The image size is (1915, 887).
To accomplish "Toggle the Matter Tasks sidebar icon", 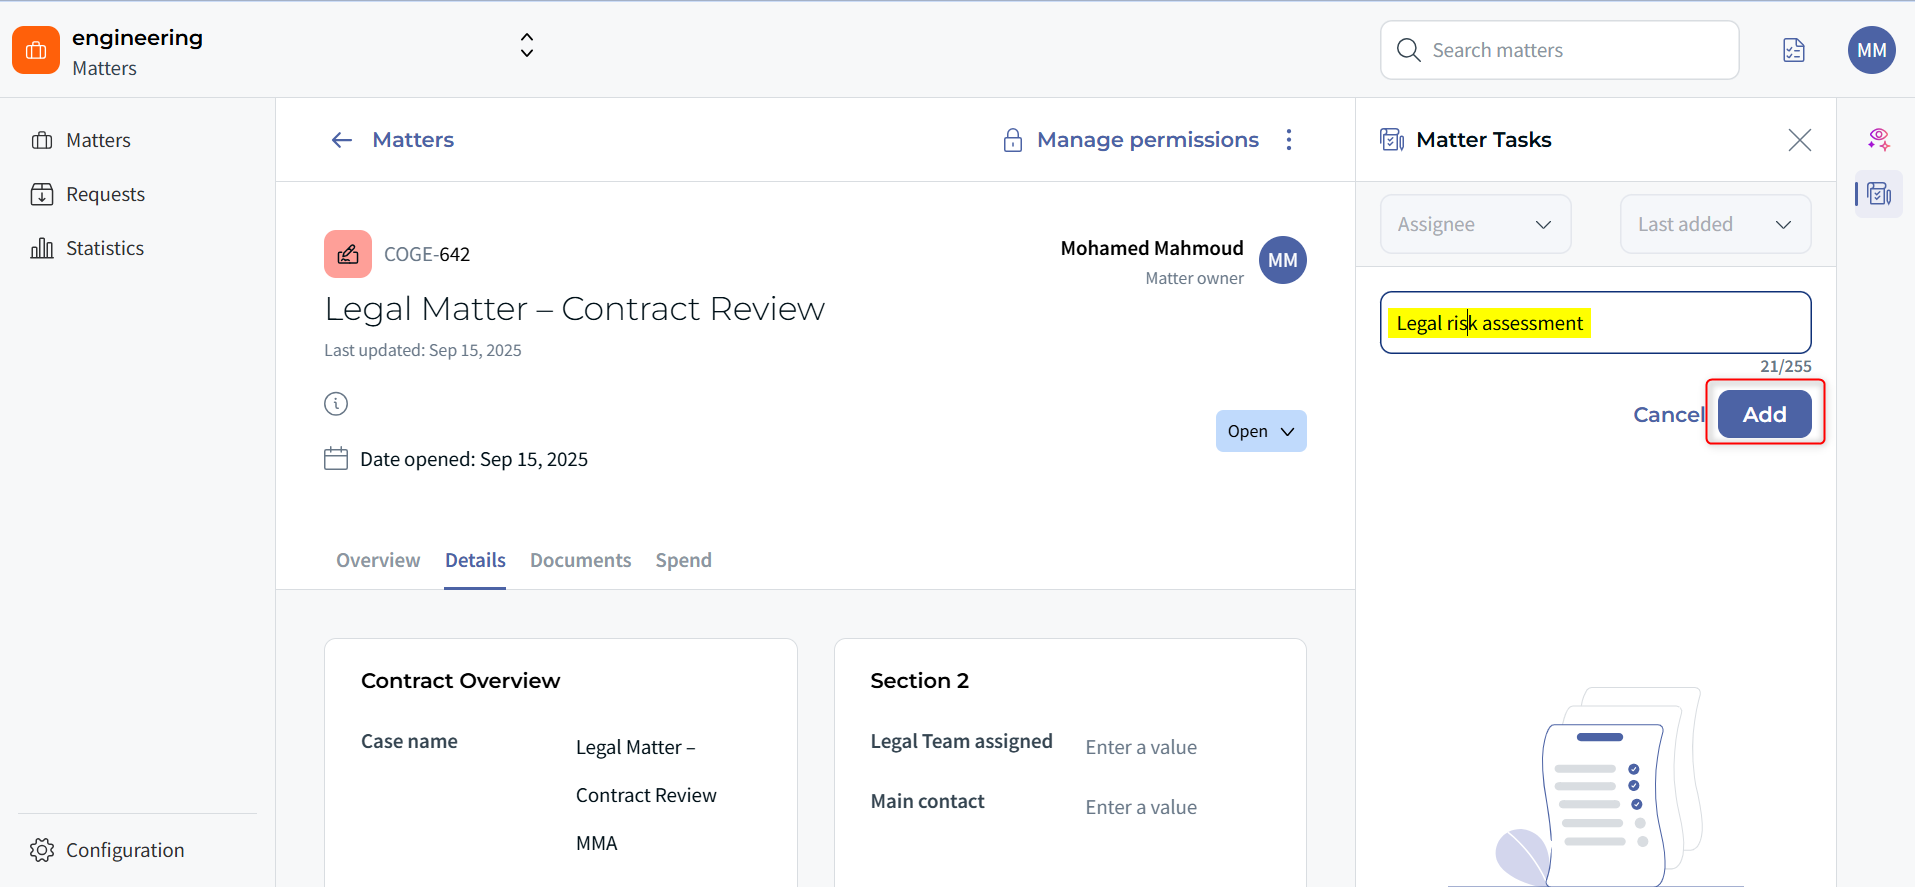I will 1879,194.
